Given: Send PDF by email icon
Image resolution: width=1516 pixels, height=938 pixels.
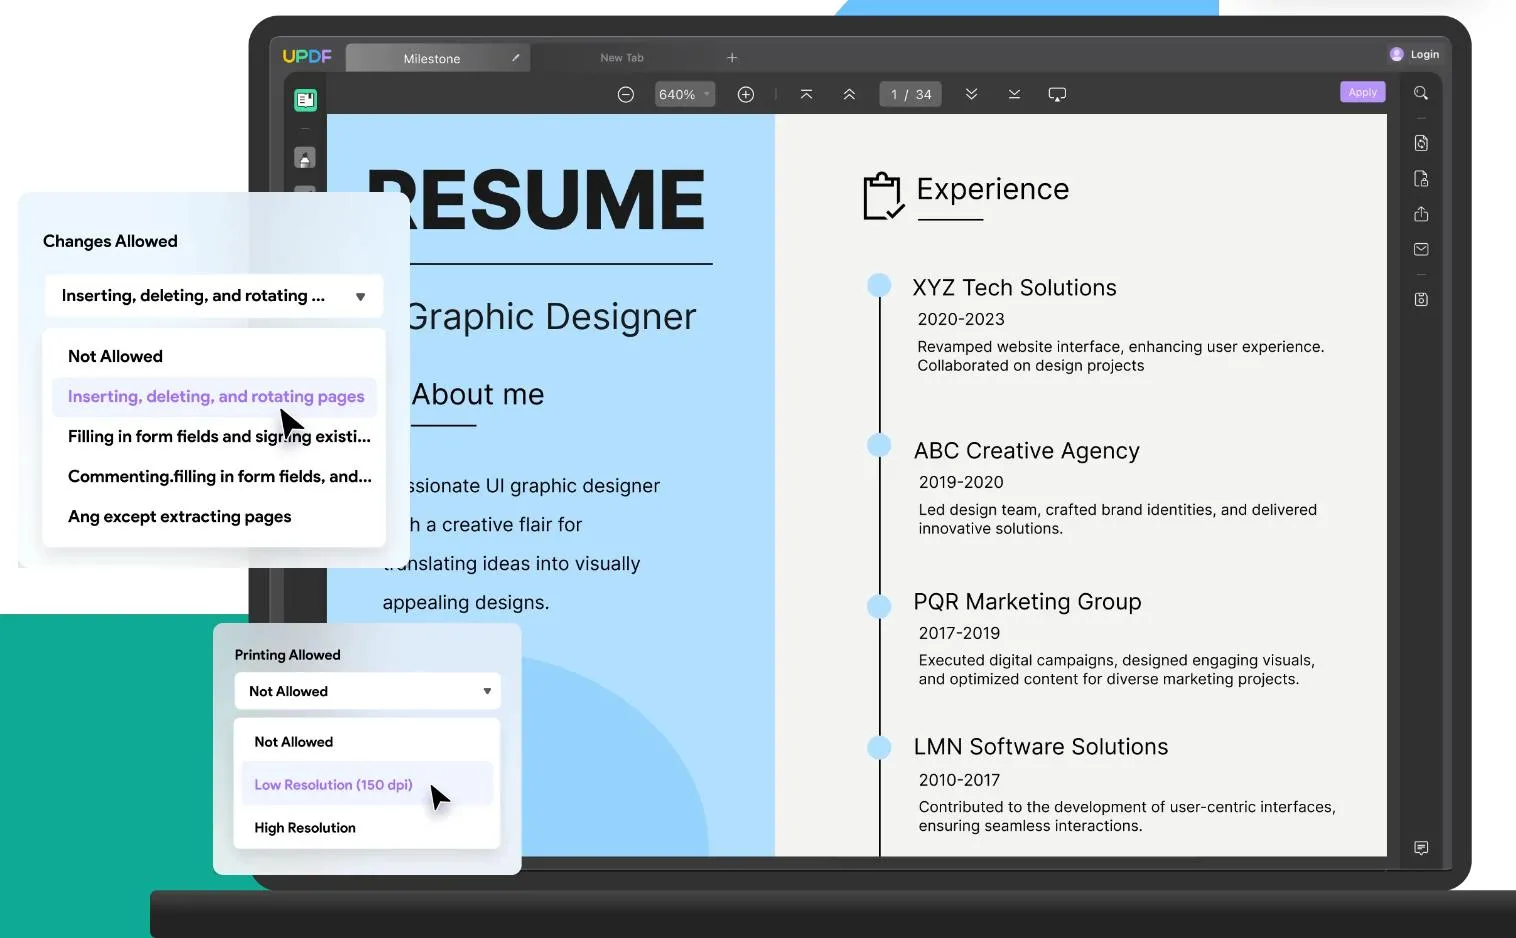Looking at the screenshot, I should pyautogui.click(x=1421, y=249).
